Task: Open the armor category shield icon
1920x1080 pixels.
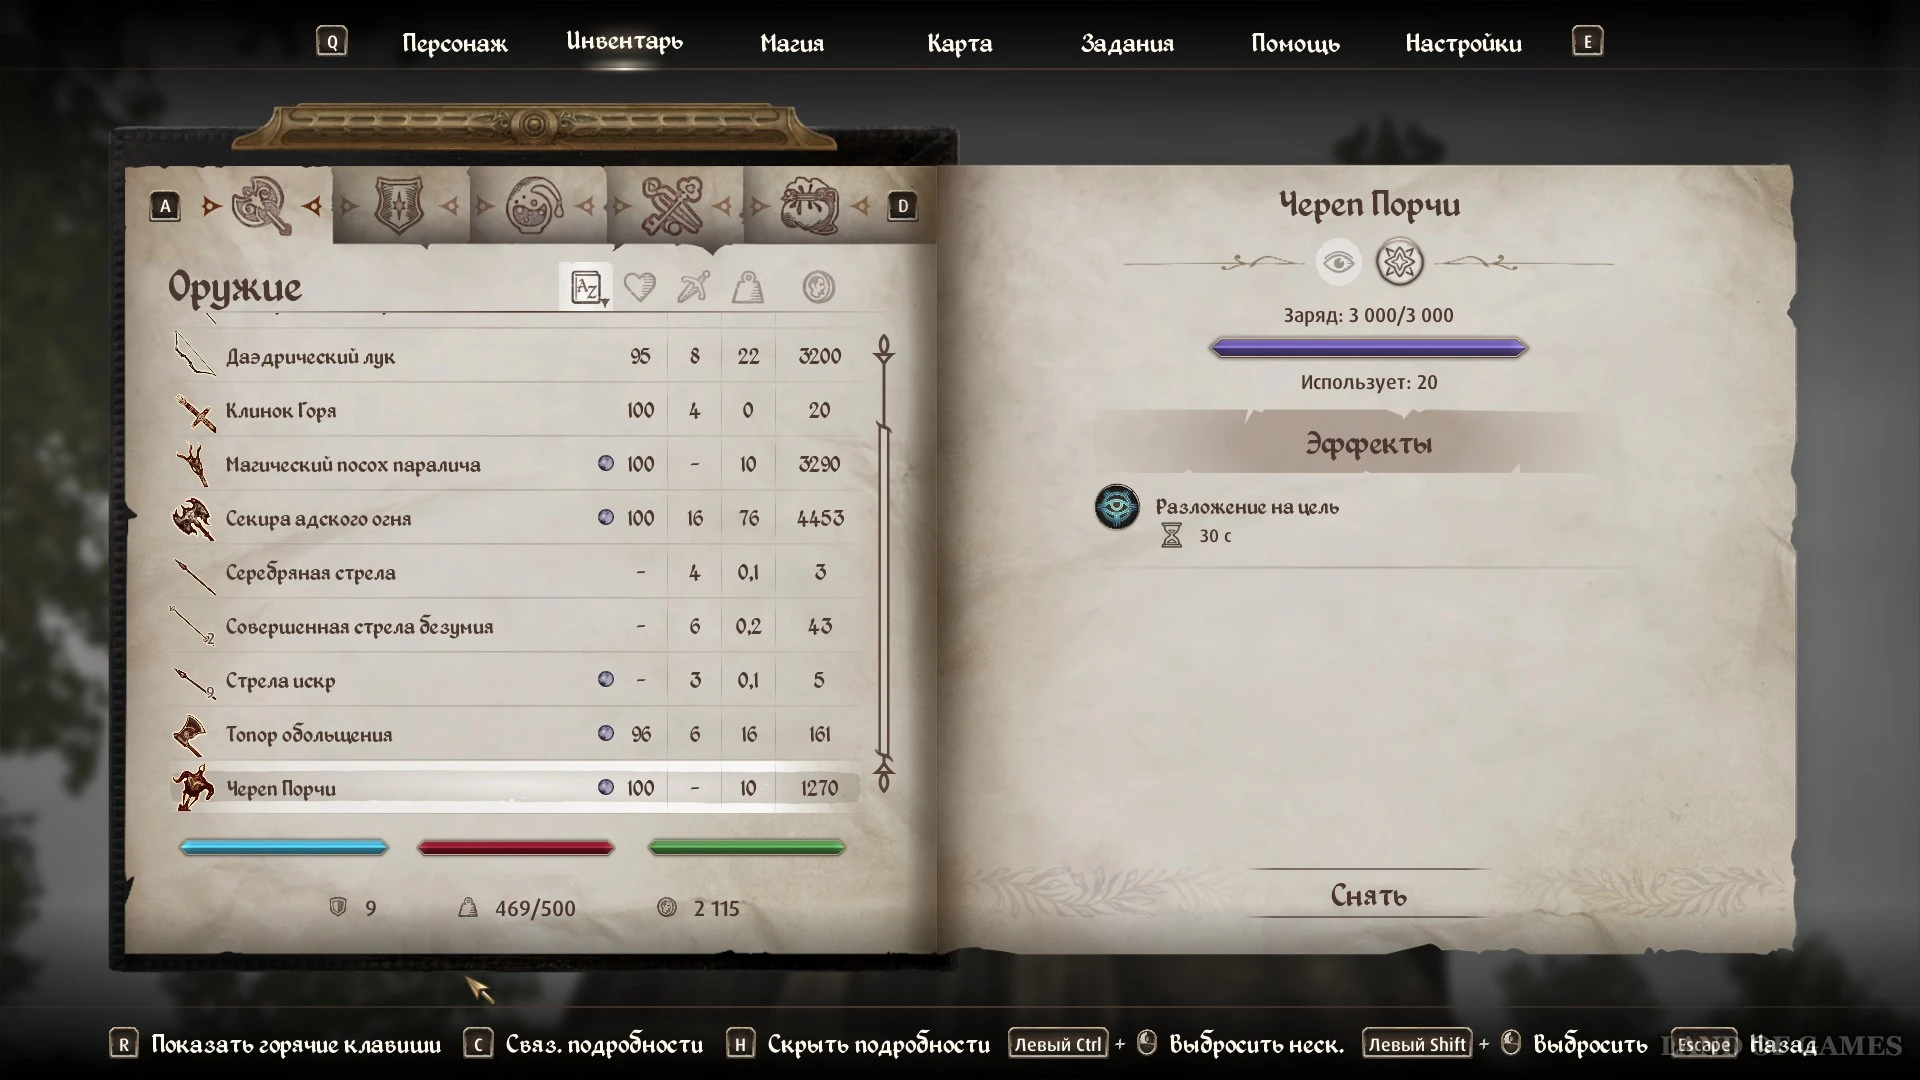Action: [399, 205]
